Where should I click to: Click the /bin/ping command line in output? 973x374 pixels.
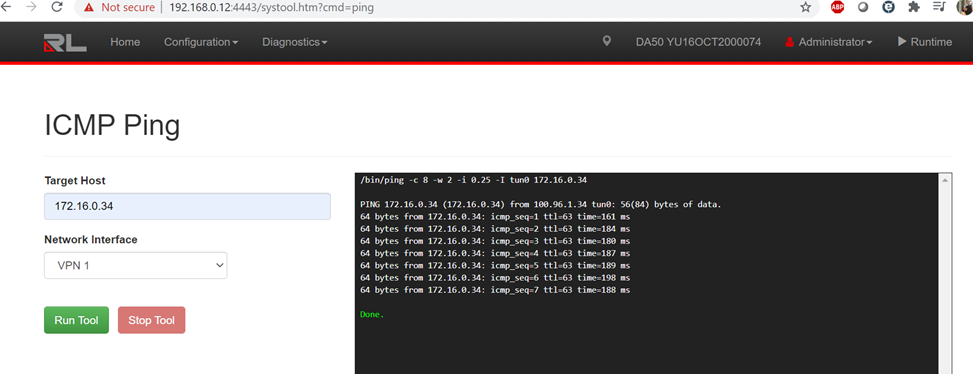[x=473, y=180]
